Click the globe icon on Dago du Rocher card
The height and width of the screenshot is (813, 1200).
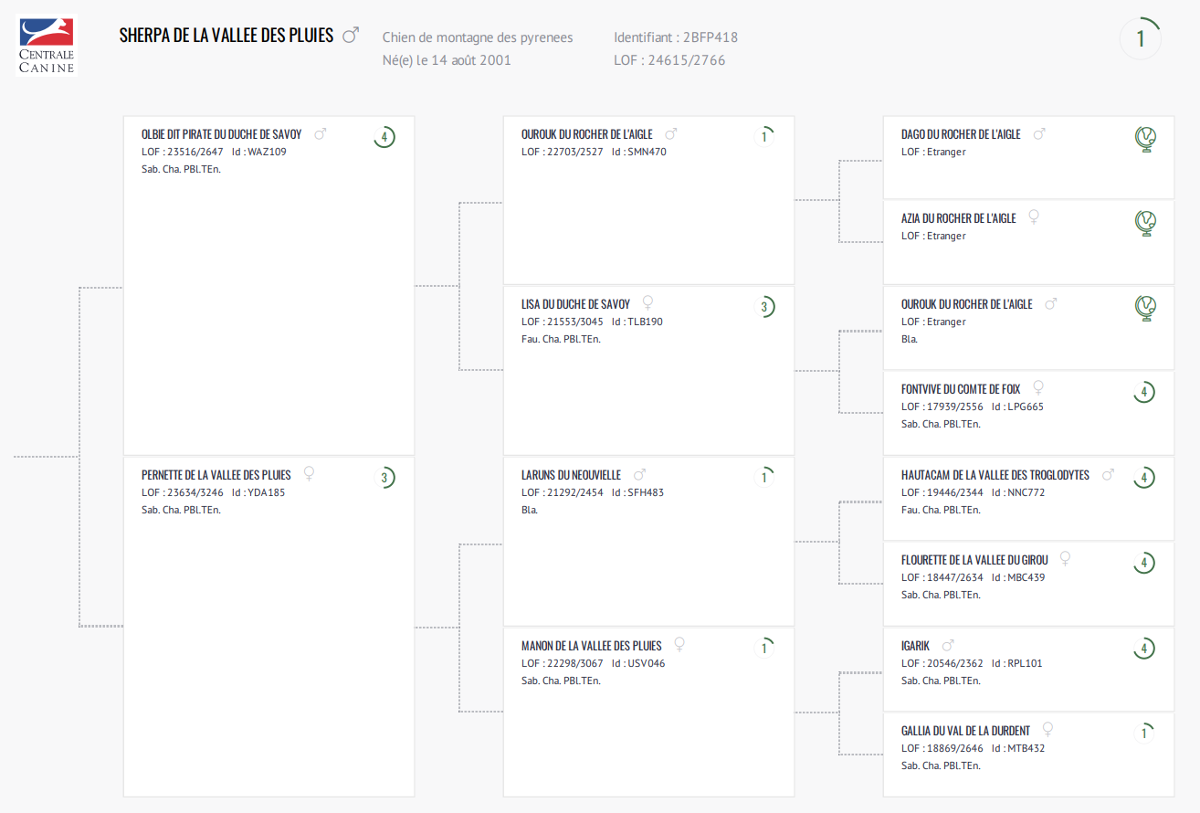[x=1145, y=138]
